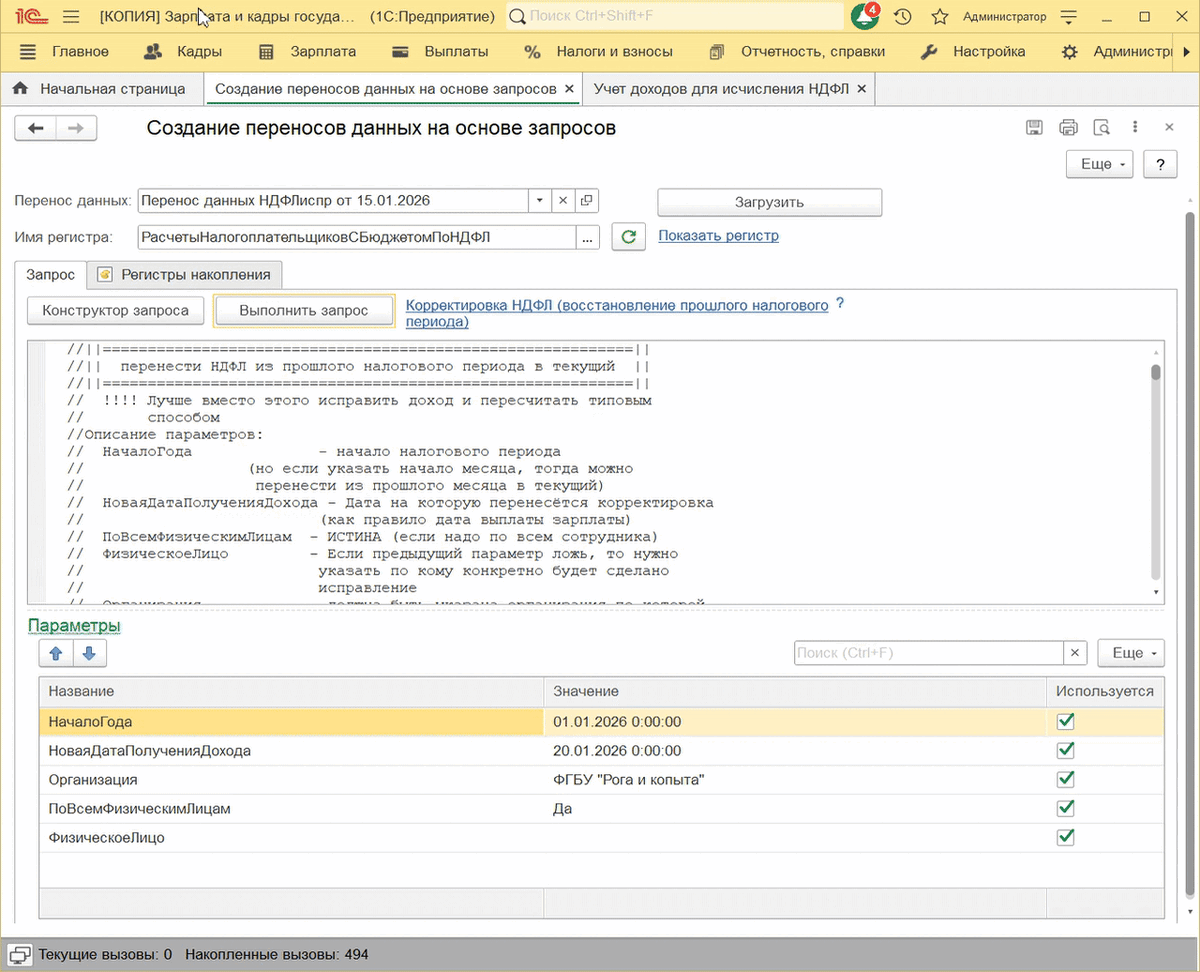The width and height of the screenshot is (1200, 972).
Task: Open help with the ? button
Action: click(1160, 164)
